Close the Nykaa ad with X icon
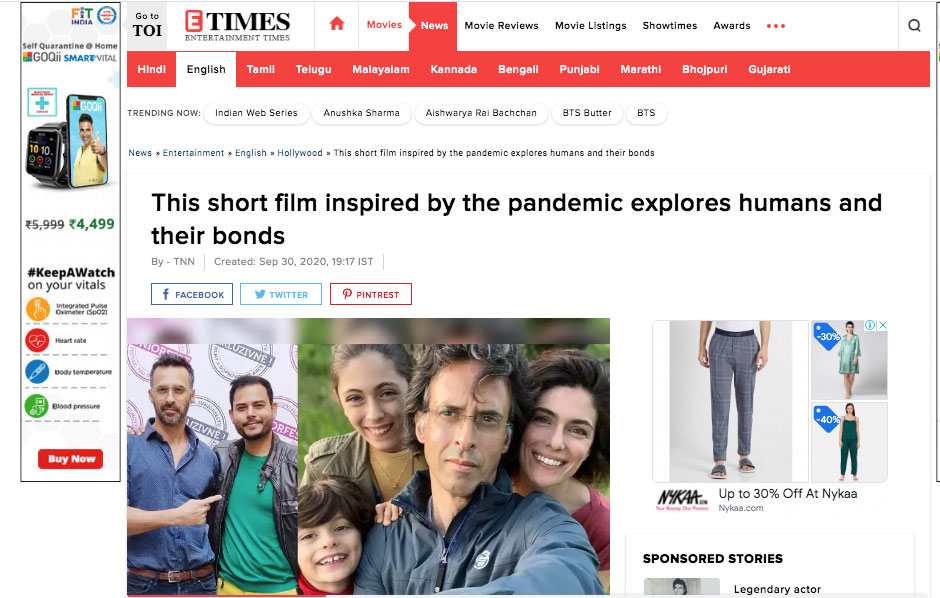940x598 pixels. tap(882, 325)
